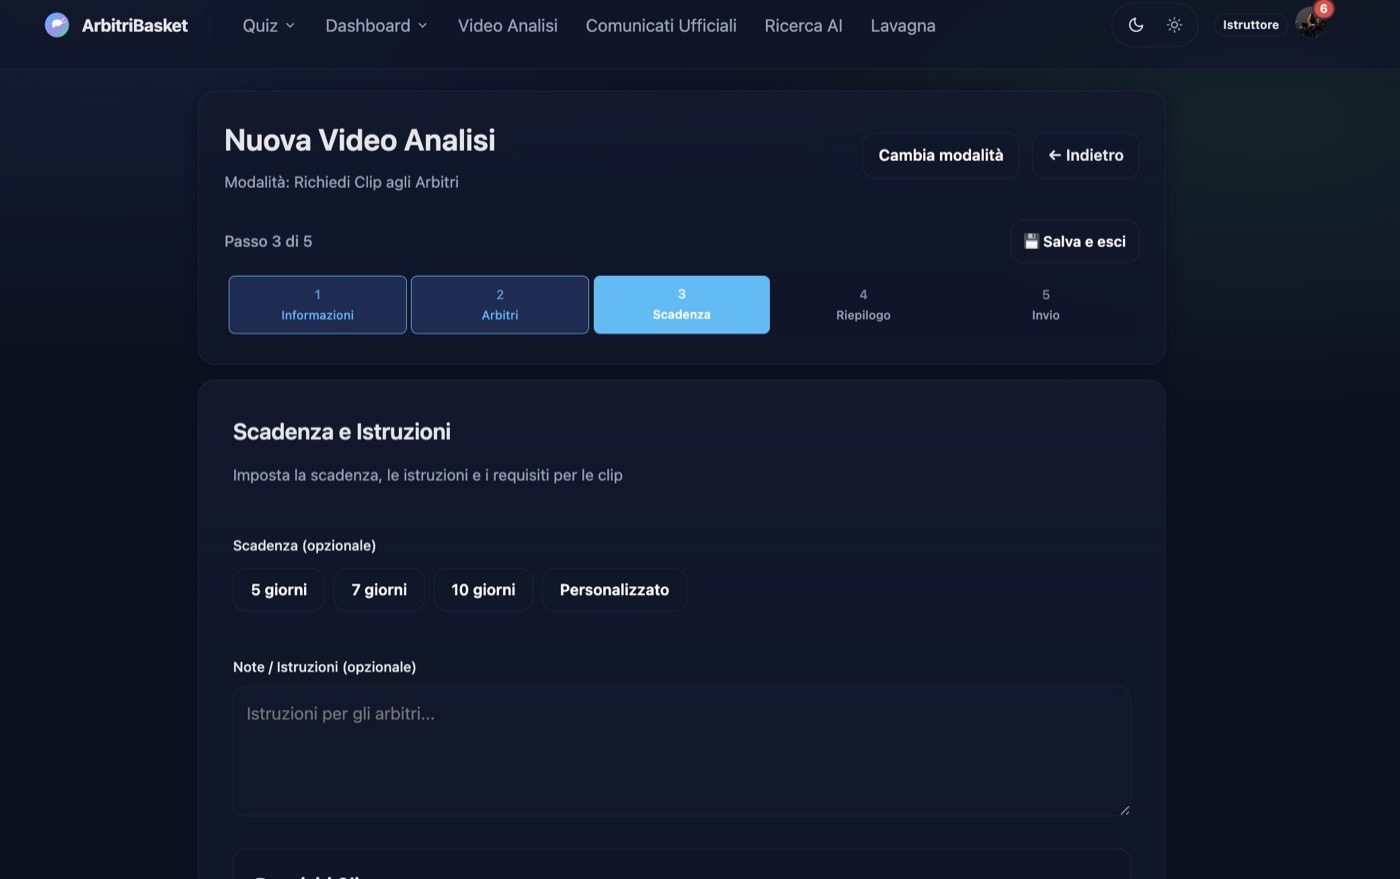The width and height of the screenshot is (1400, 879).
Task: Click the textarea resize handle corner
Action: coord(1124,809)
